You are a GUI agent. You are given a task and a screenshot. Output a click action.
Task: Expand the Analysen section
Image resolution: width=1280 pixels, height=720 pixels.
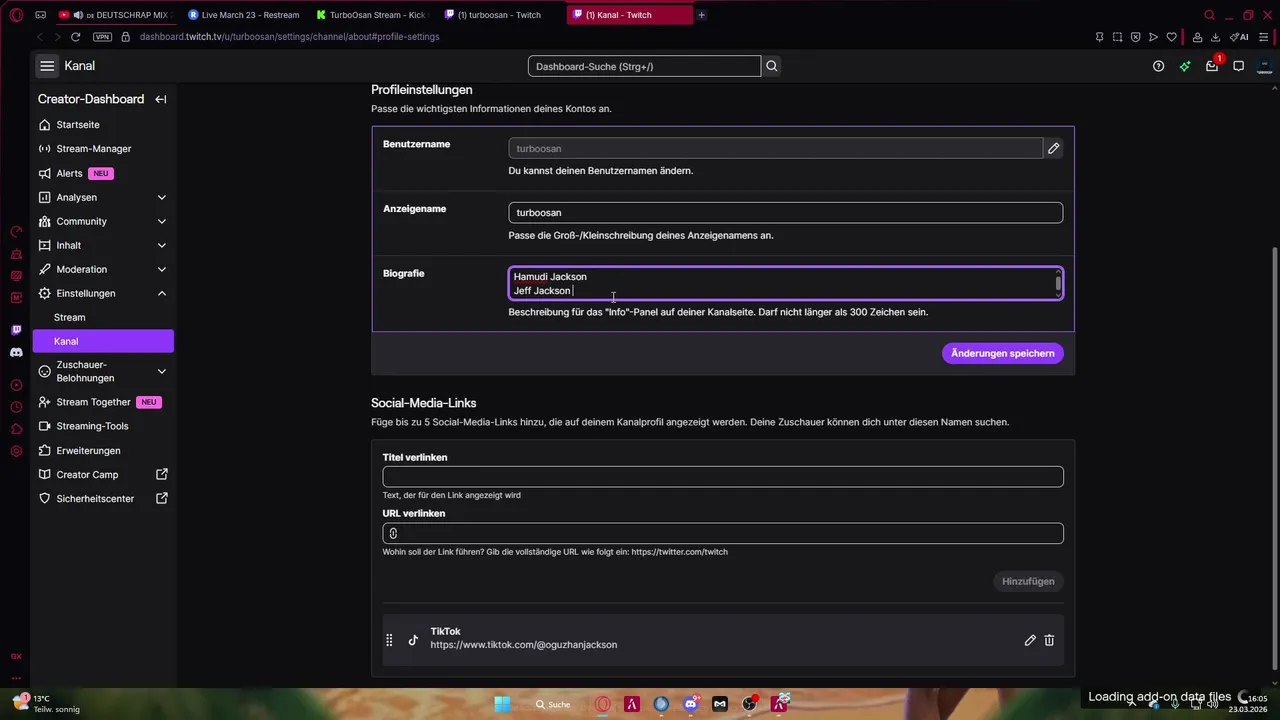point(162,197)
